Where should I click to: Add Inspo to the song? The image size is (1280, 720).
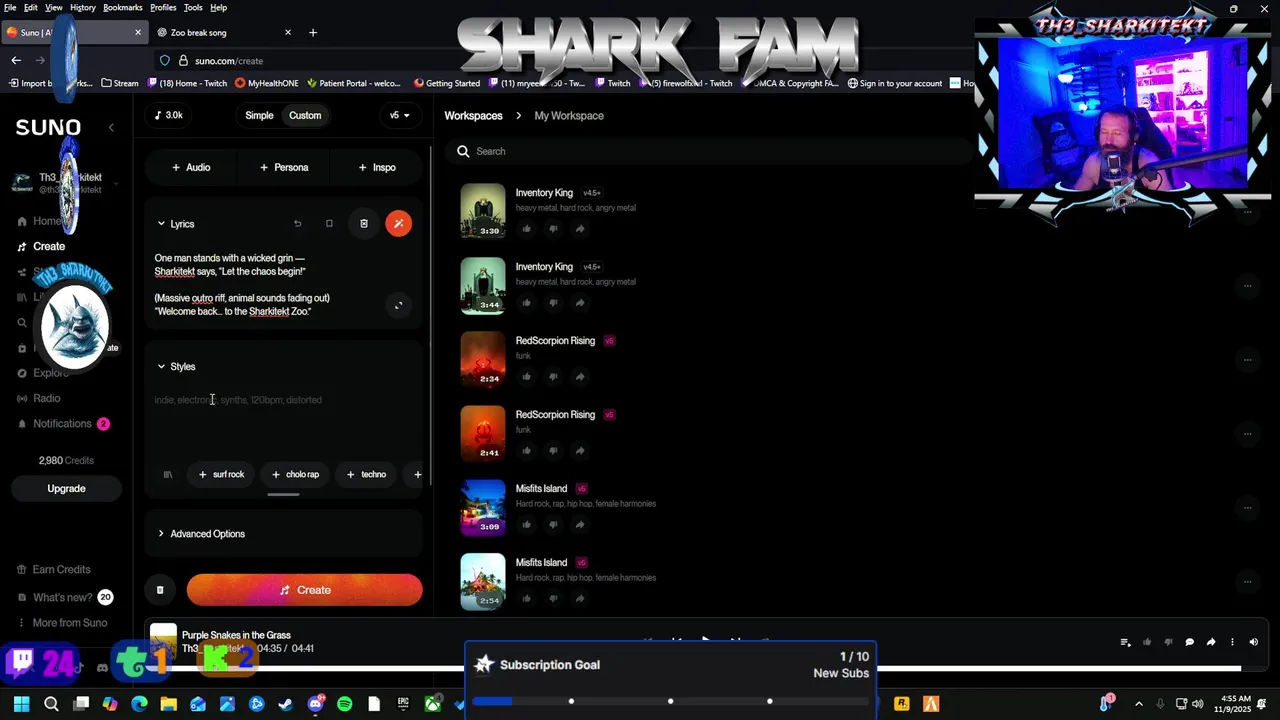point(377,167)
